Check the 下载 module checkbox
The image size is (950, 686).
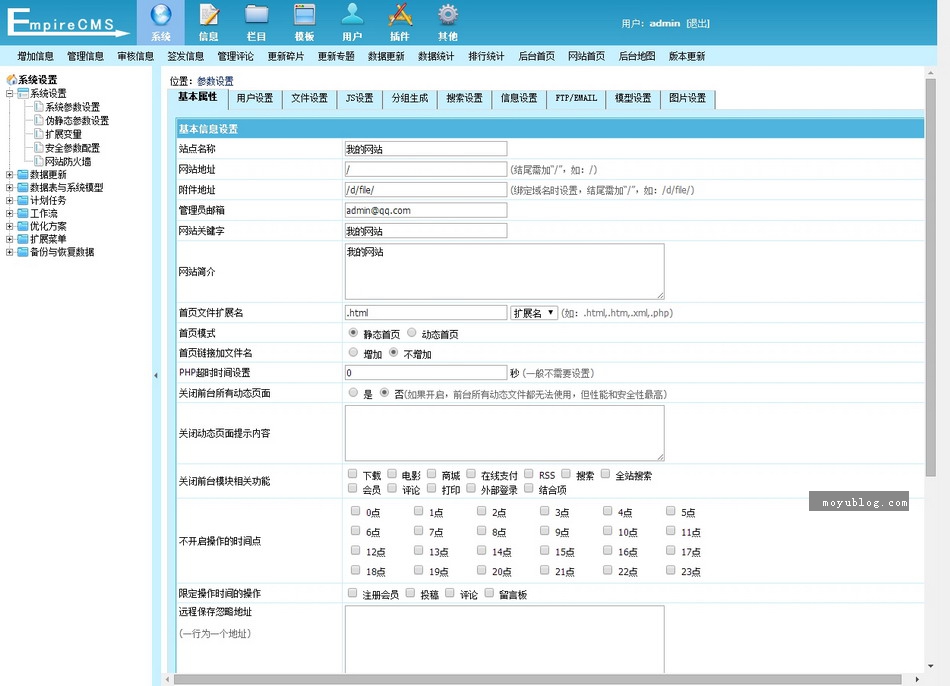tap(353, 474)
